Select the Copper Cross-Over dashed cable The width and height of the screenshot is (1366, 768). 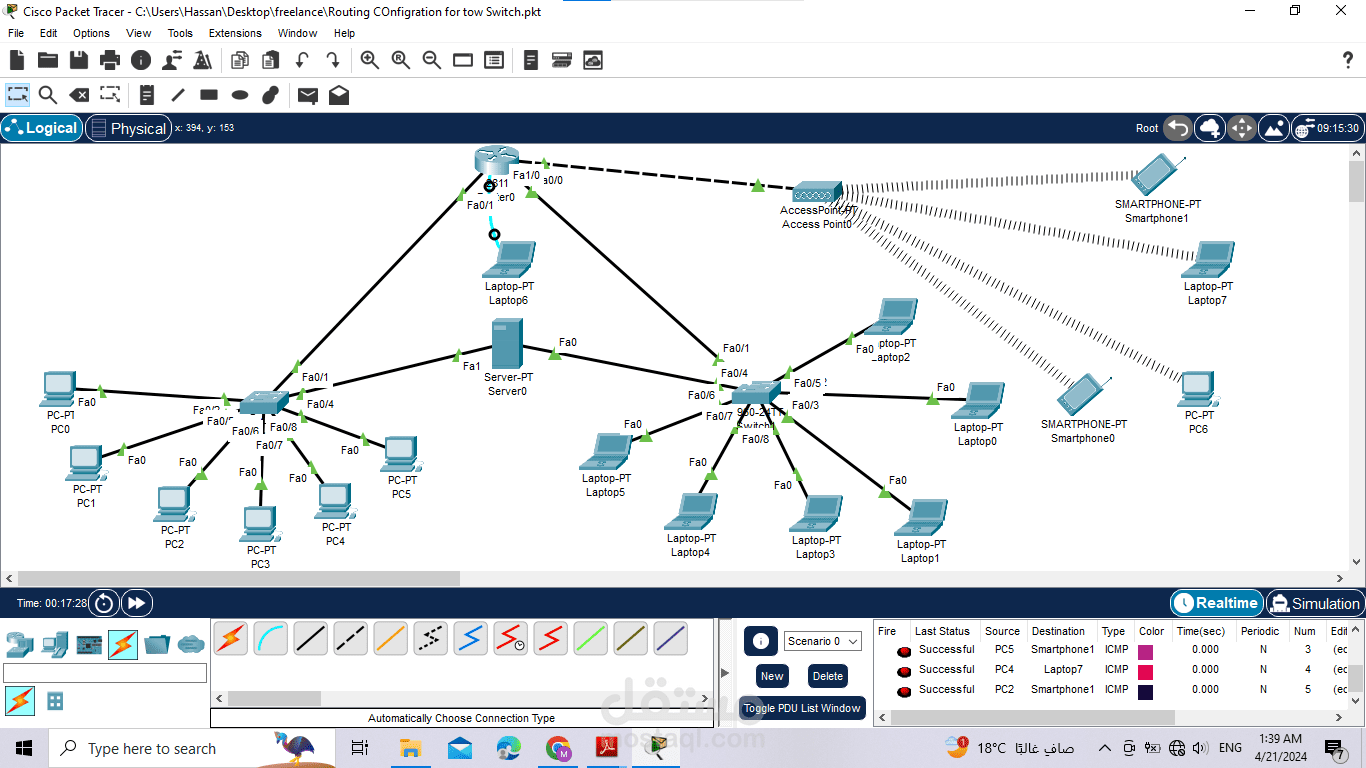[x=351, y=638]
